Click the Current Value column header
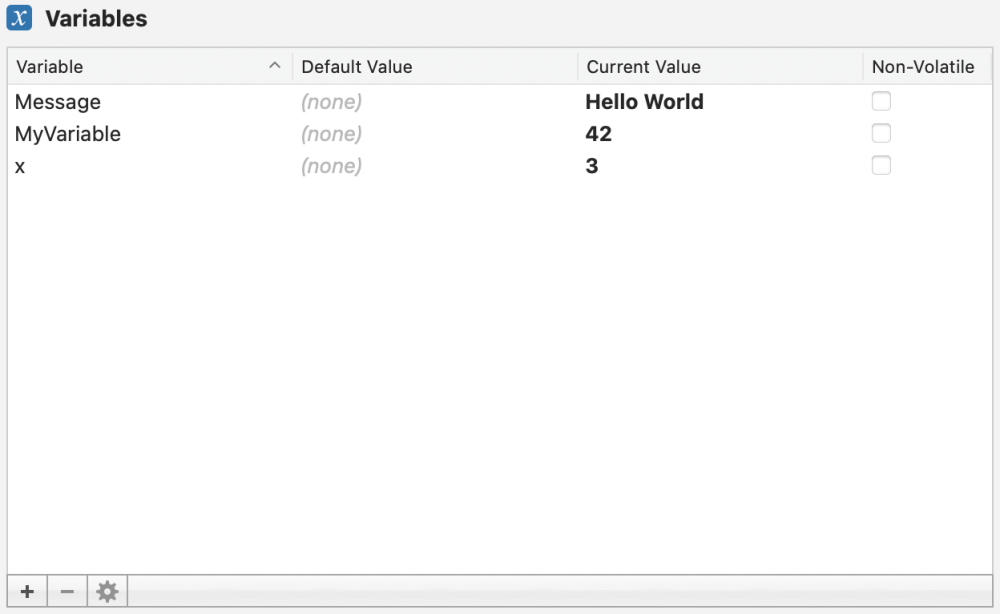Viewport: 1000px width, 614px height. (x=643, y=67)
